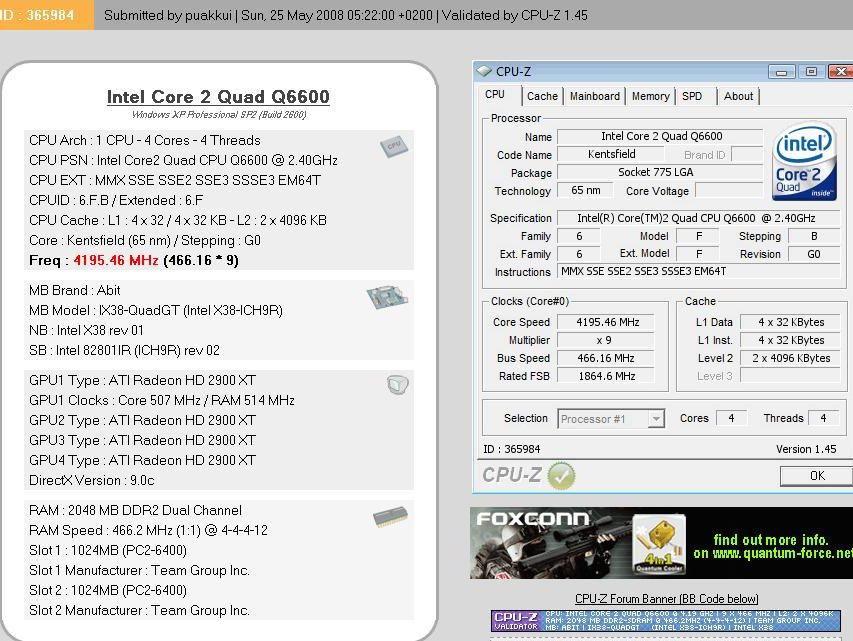Open the Cache tab in CPU-Z
Viewport: 853px width, 641px height.
tap(542, 96)
